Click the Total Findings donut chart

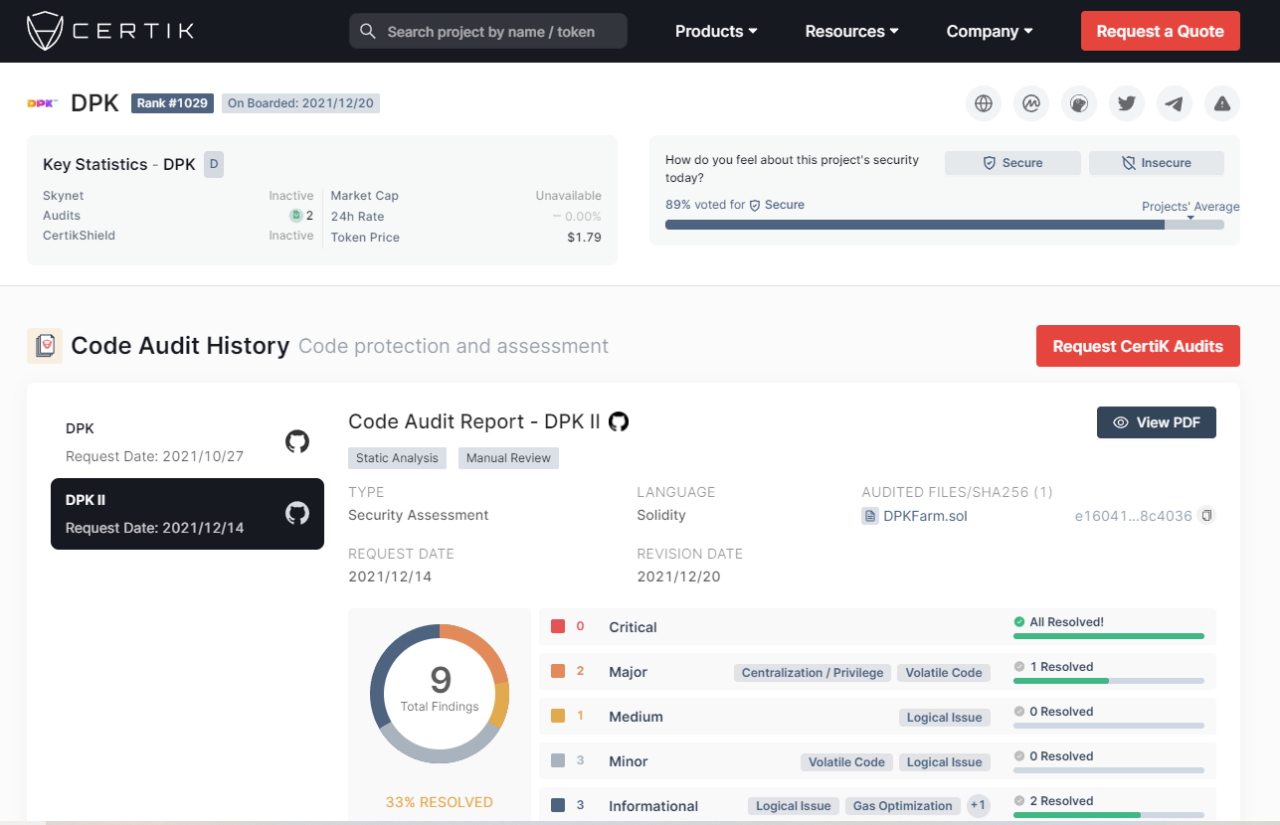coord(440,694)
